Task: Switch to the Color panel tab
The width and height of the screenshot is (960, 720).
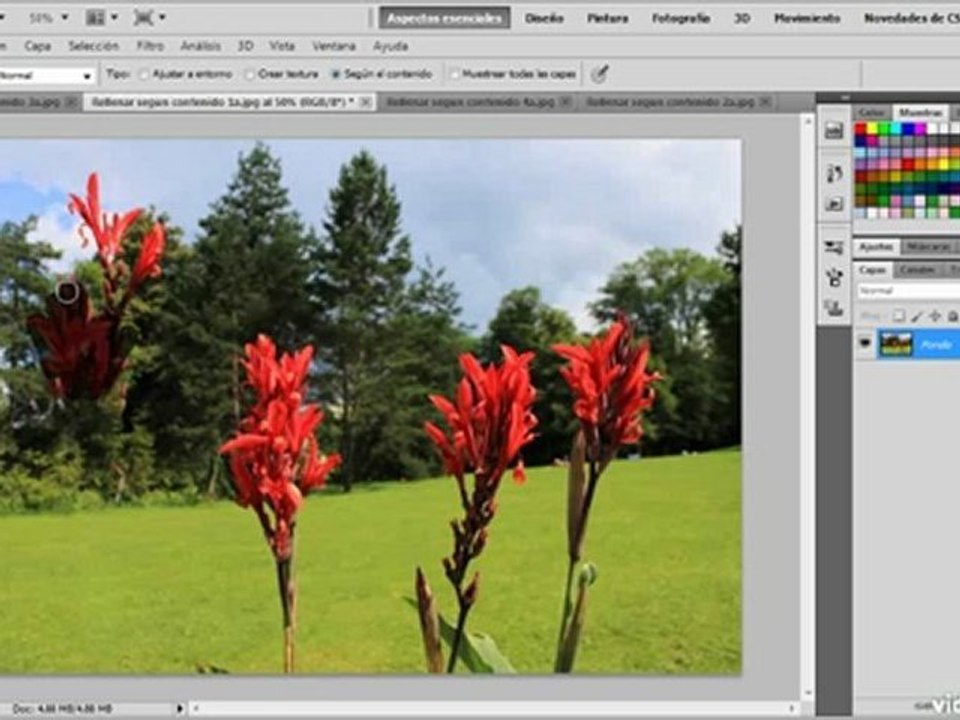Action: click(x=872, y=113)
